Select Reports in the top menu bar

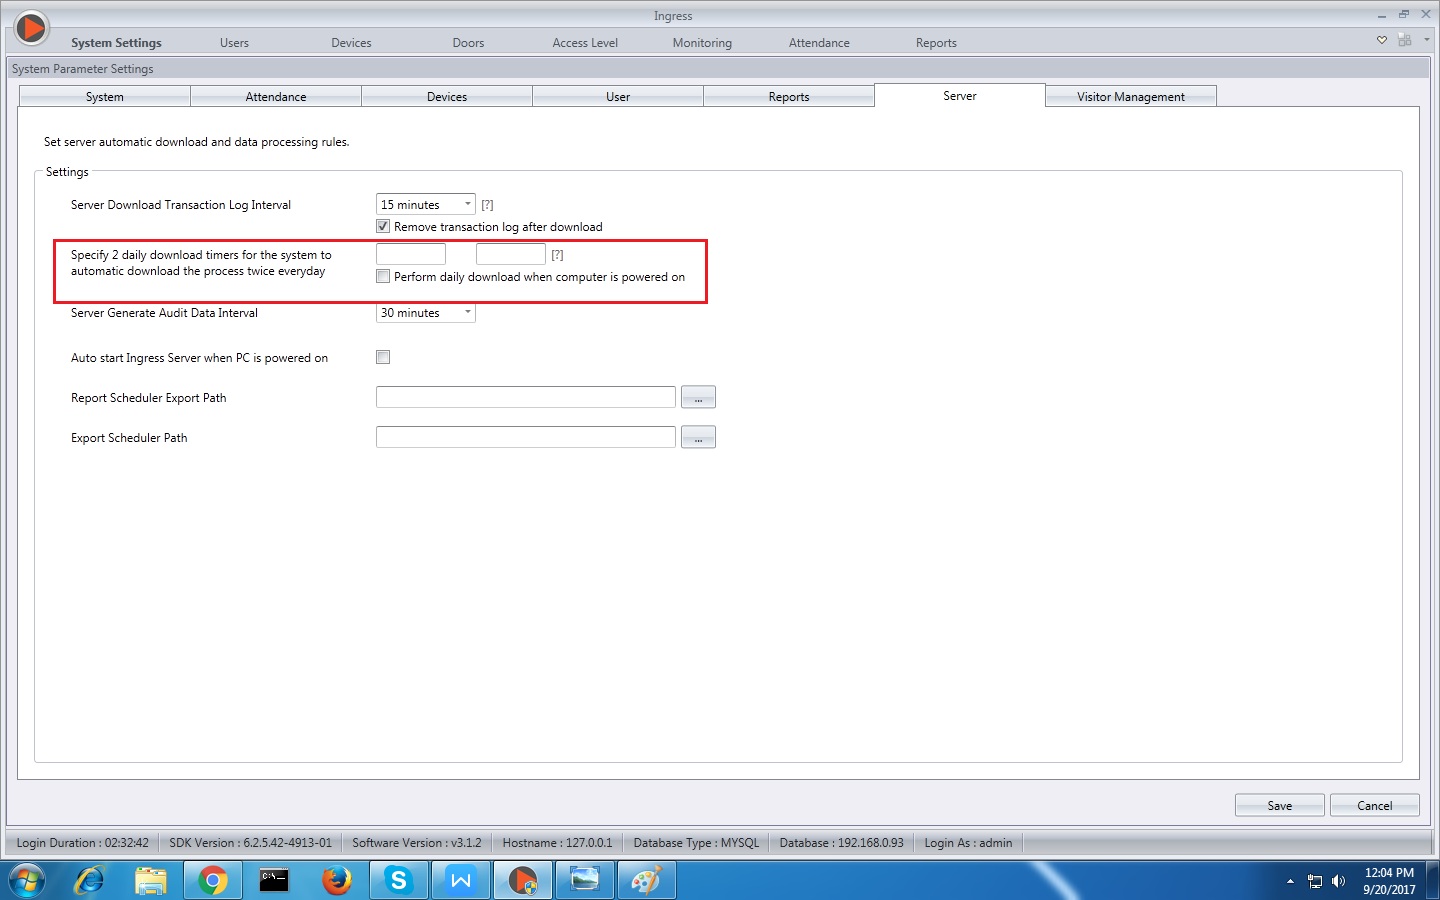936,43
